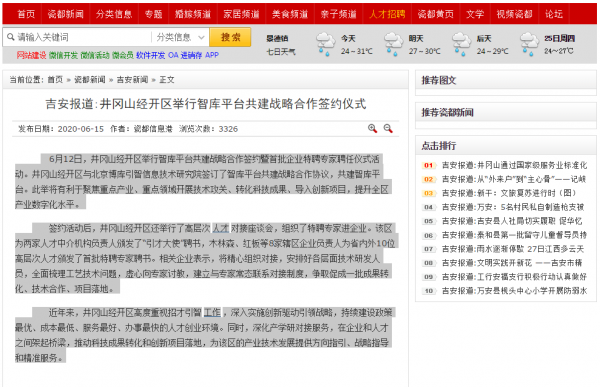Screen dimensions: 600x387
Task: Click tomorrow's rainy weather icon
Action: click(x=393, y=44)
